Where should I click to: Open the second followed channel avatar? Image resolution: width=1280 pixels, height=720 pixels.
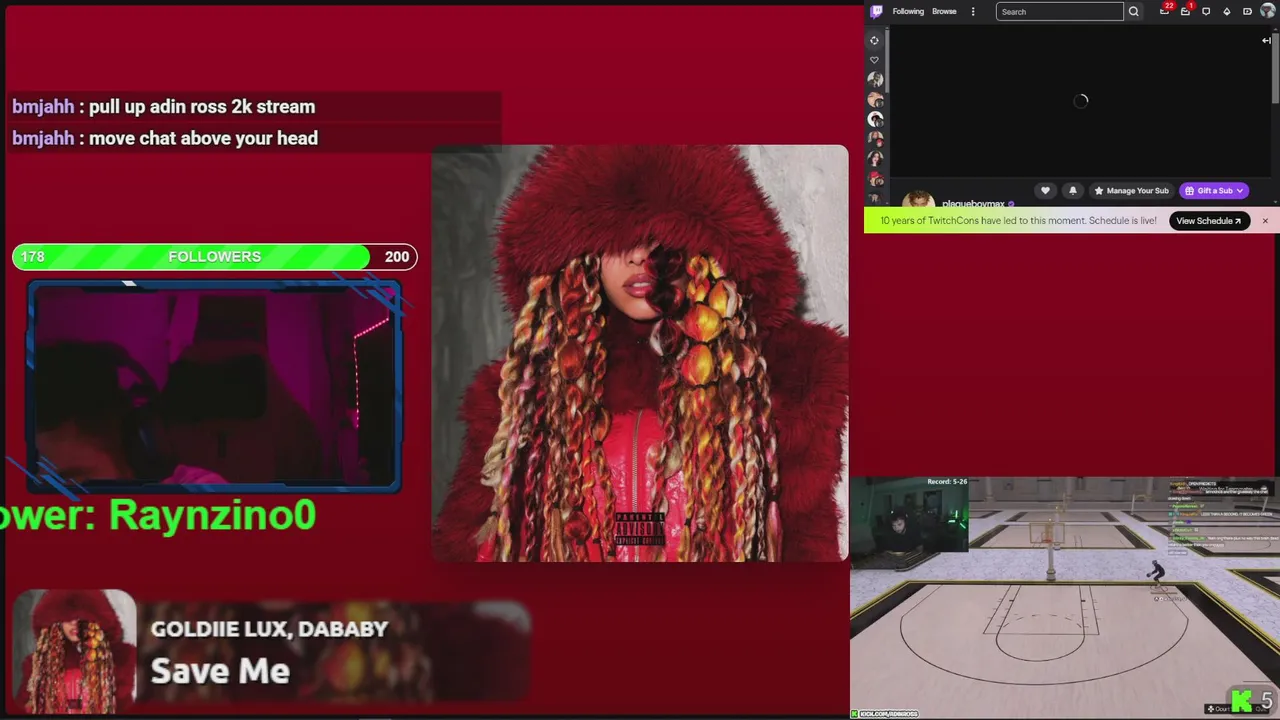876,99
